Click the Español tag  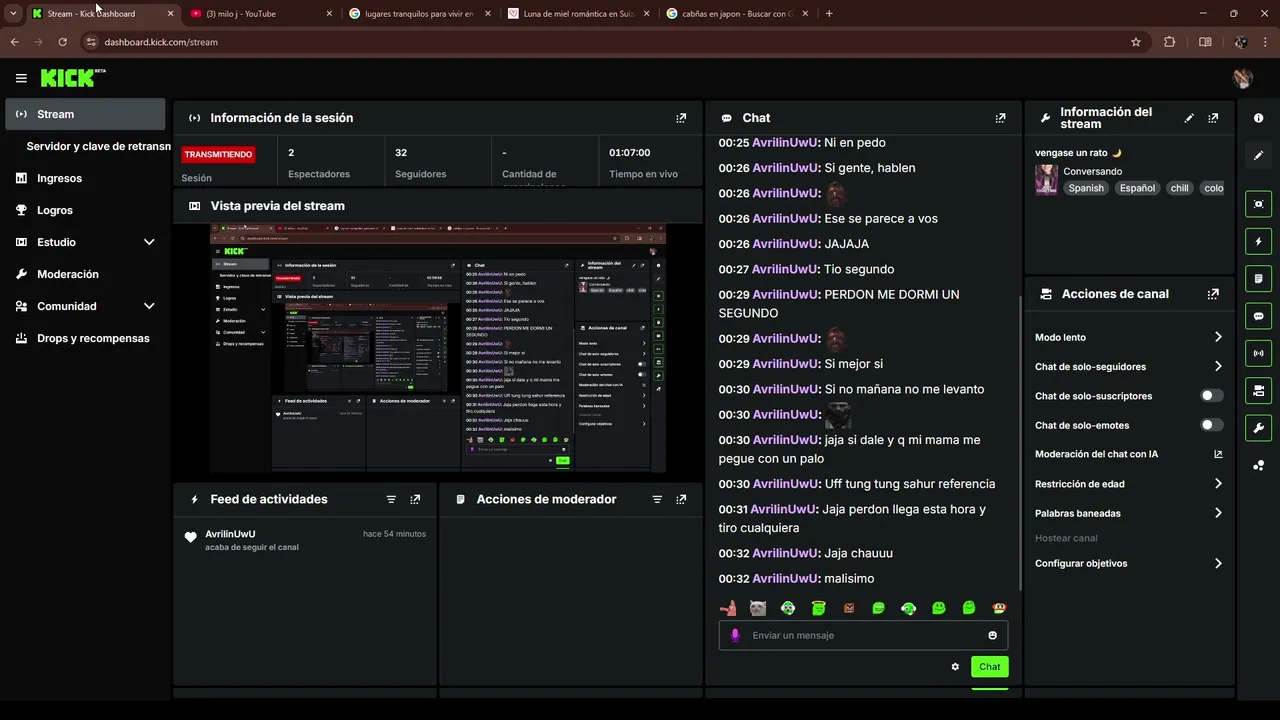pyautogui.click(x=1137, y=188)
